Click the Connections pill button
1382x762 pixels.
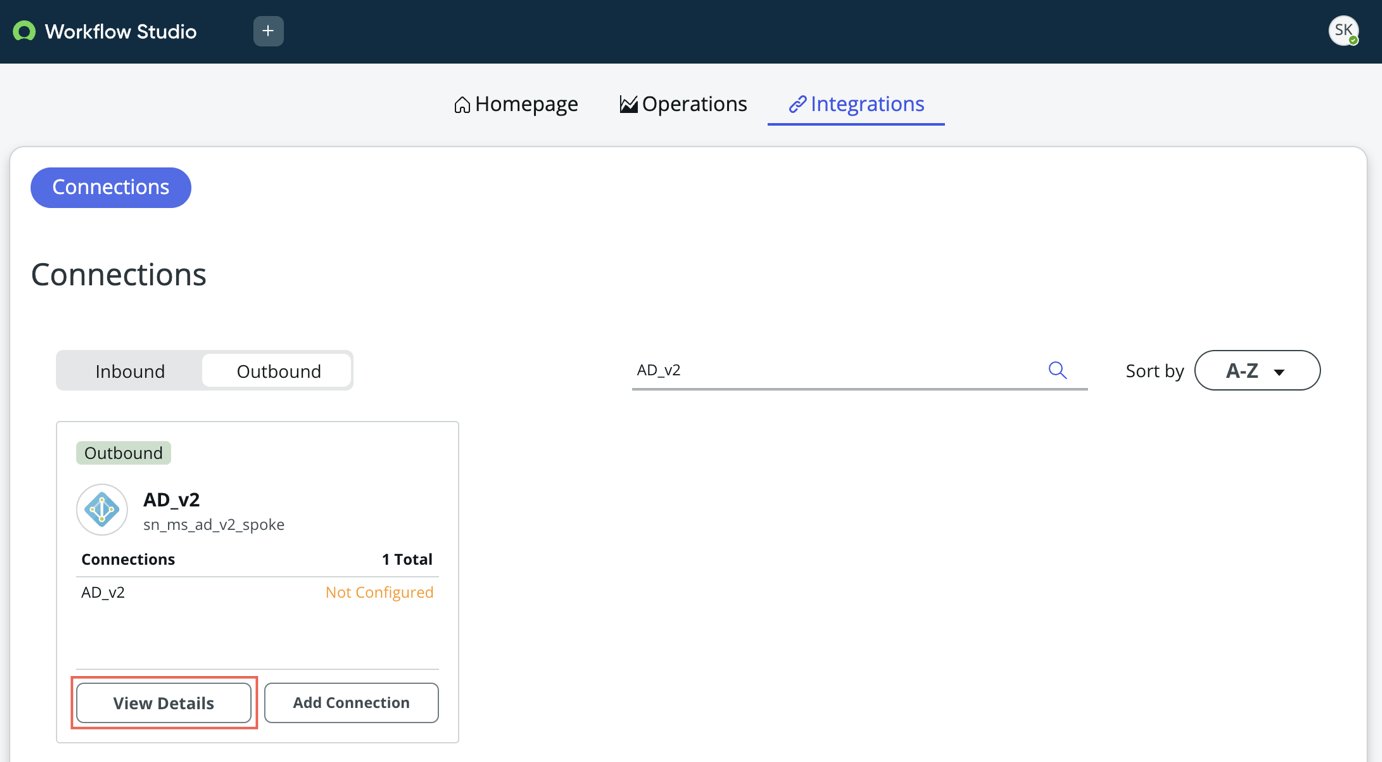coord(111,187)
